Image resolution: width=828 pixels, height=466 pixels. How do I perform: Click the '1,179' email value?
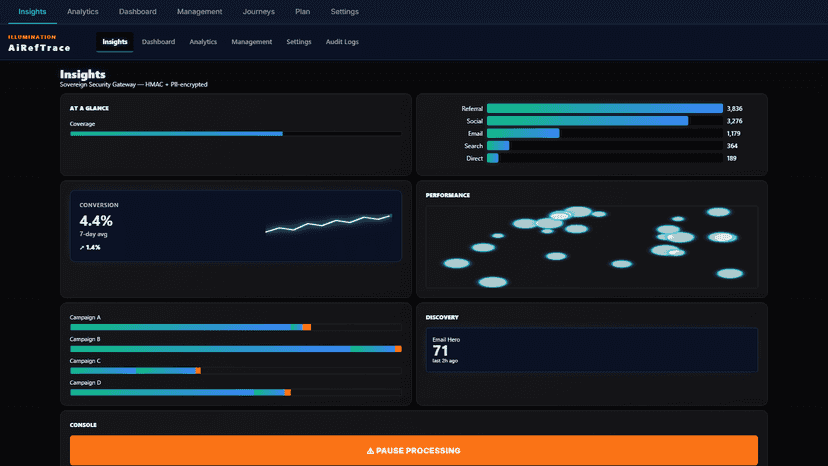[733, 134]
